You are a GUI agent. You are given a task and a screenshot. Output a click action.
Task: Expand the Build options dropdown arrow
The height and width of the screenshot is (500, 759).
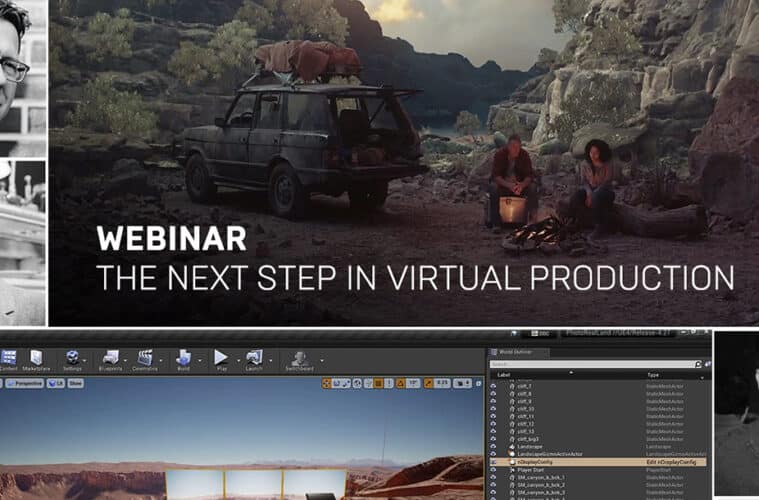[x=199, y=358]
